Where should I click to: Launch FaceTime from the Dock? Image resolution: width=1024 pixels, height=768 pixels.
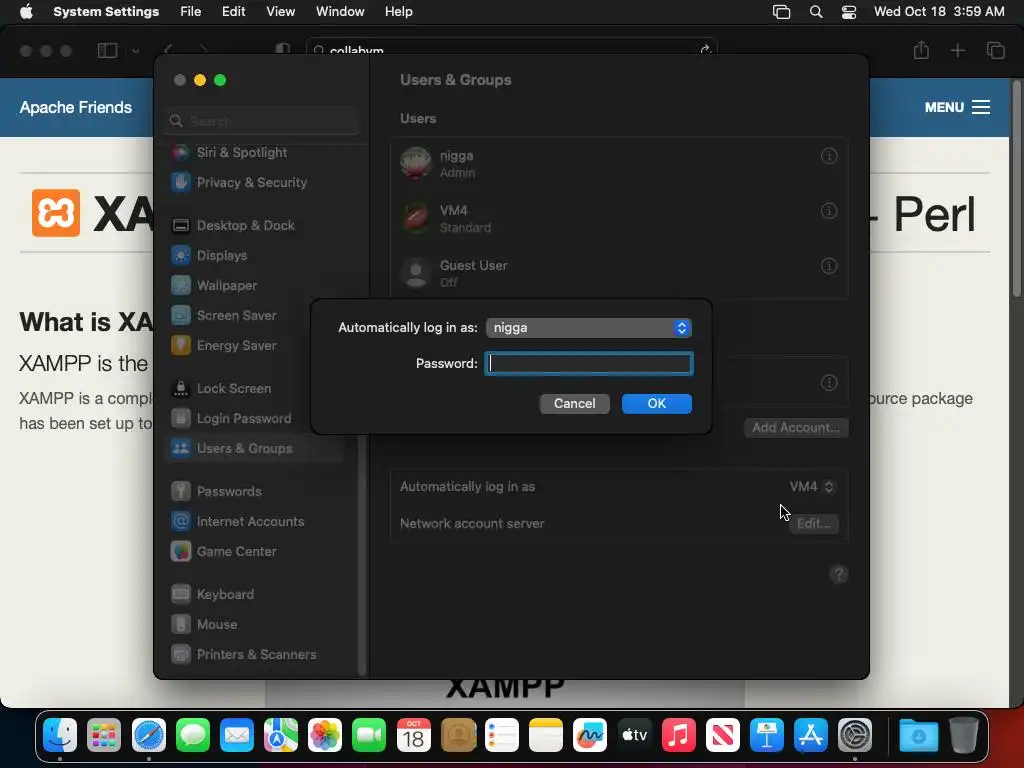pyautogui.click(x=369, y=735)
